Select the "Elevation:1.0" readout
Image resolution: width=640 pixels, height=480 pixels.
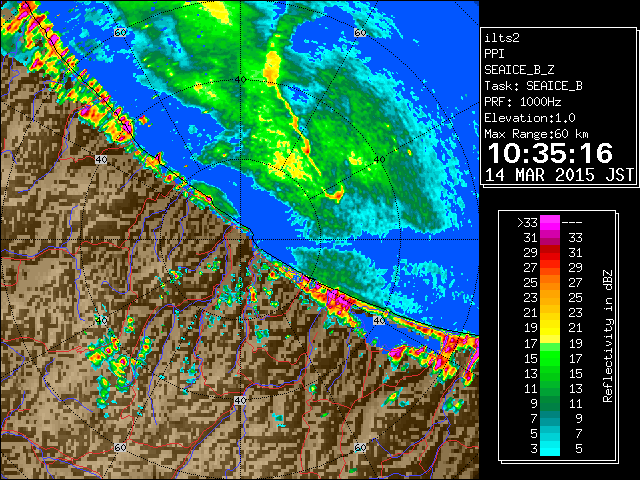tap(530, 118)
